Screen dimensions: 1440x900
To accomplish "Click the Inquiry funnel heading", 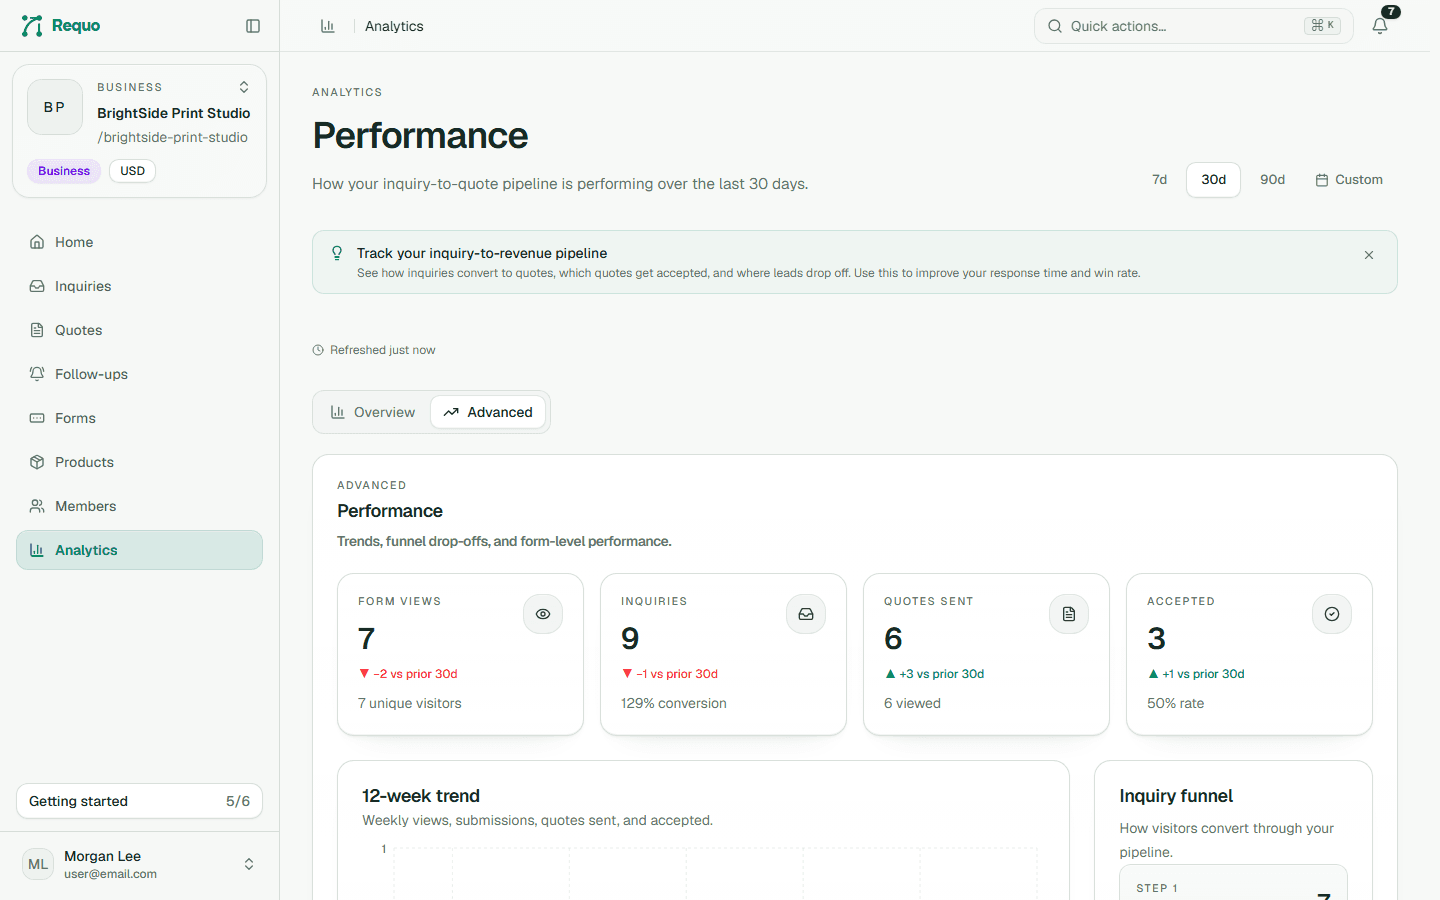I will point(1176,796).
